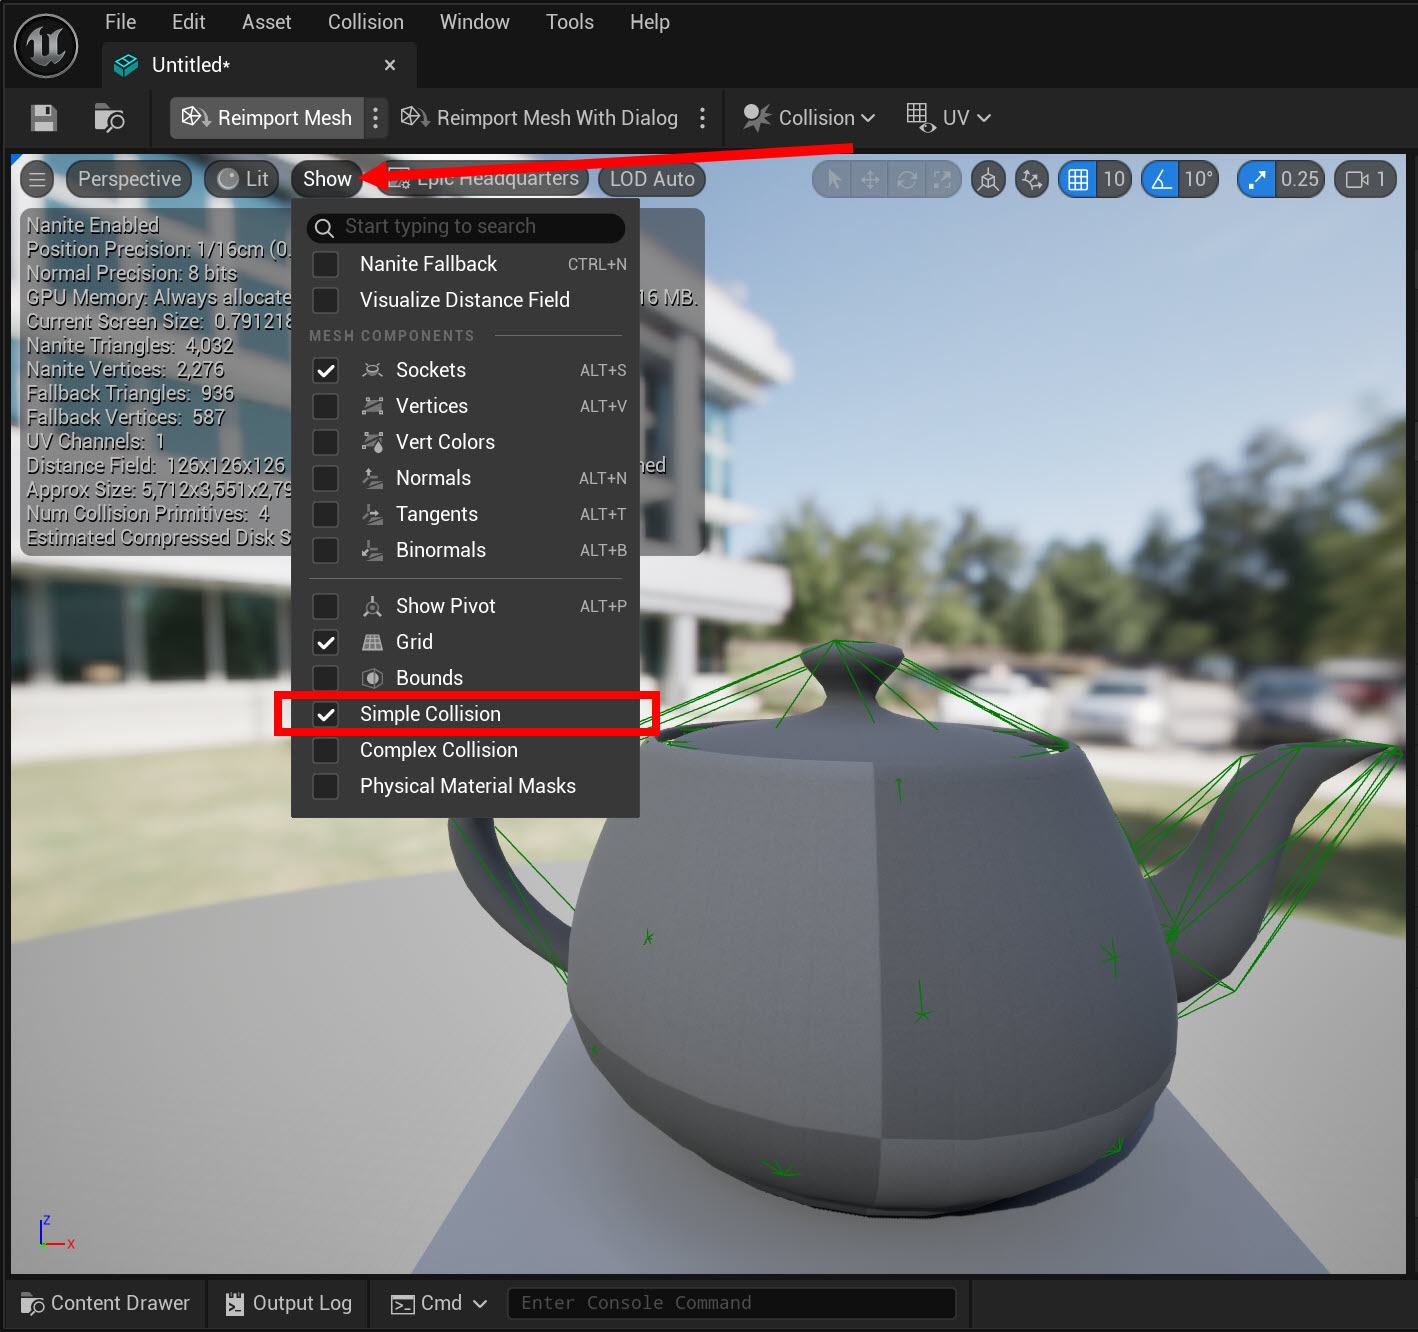Open scale snap value 0.25
This screenshot has width=1418, height=1332.
1300,179
